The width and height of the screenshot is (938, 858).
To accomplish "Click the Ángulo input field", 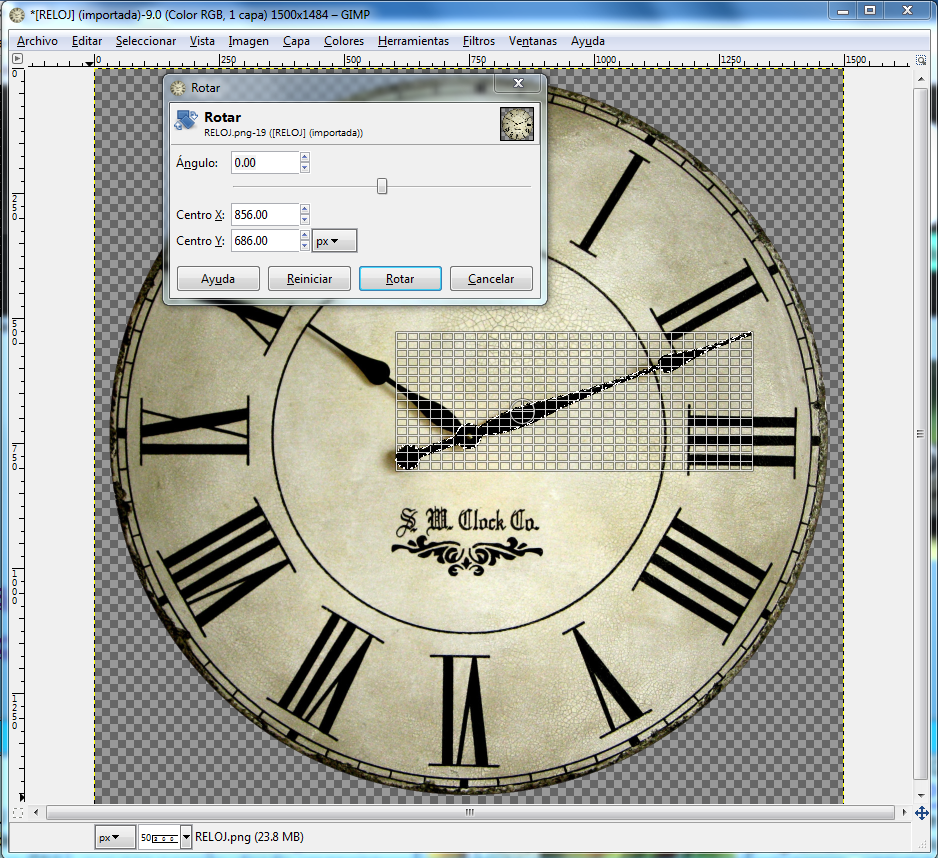I will pyautogui.click(x=265, y=163).
